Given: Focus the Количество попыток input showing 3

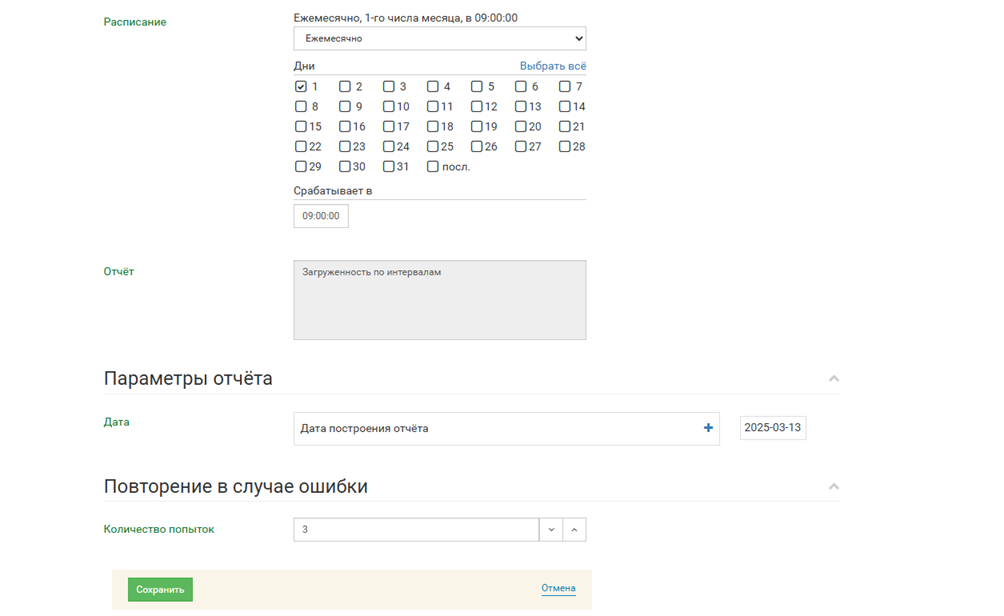Looking at the screenshot, I should 415,530.
